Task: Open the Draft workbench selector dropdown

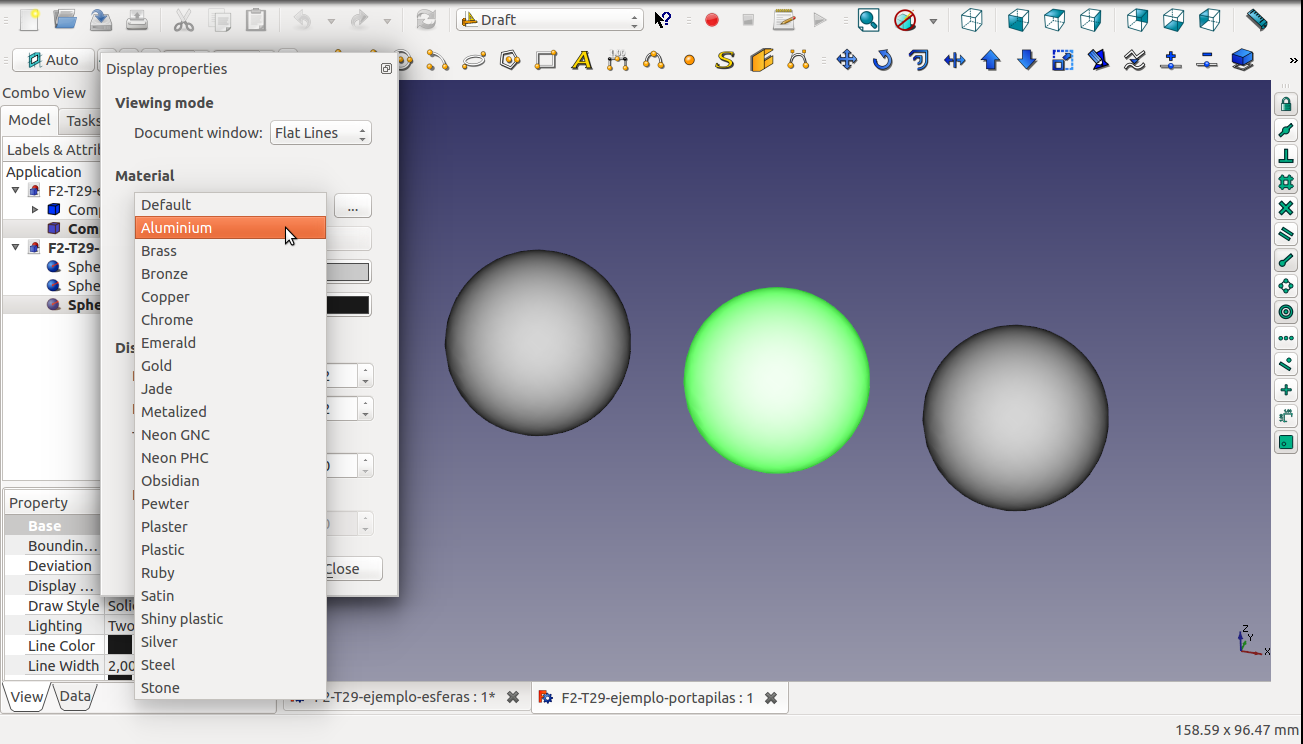Action: pos(549,20)
